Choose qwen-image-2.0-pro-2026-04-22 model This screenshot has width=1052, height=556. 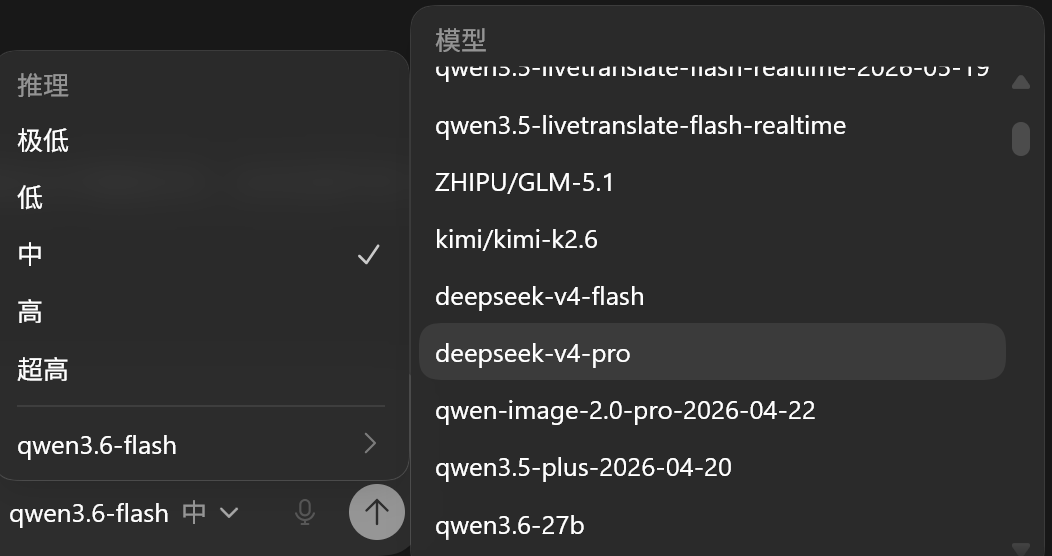[x=712, y=409]
